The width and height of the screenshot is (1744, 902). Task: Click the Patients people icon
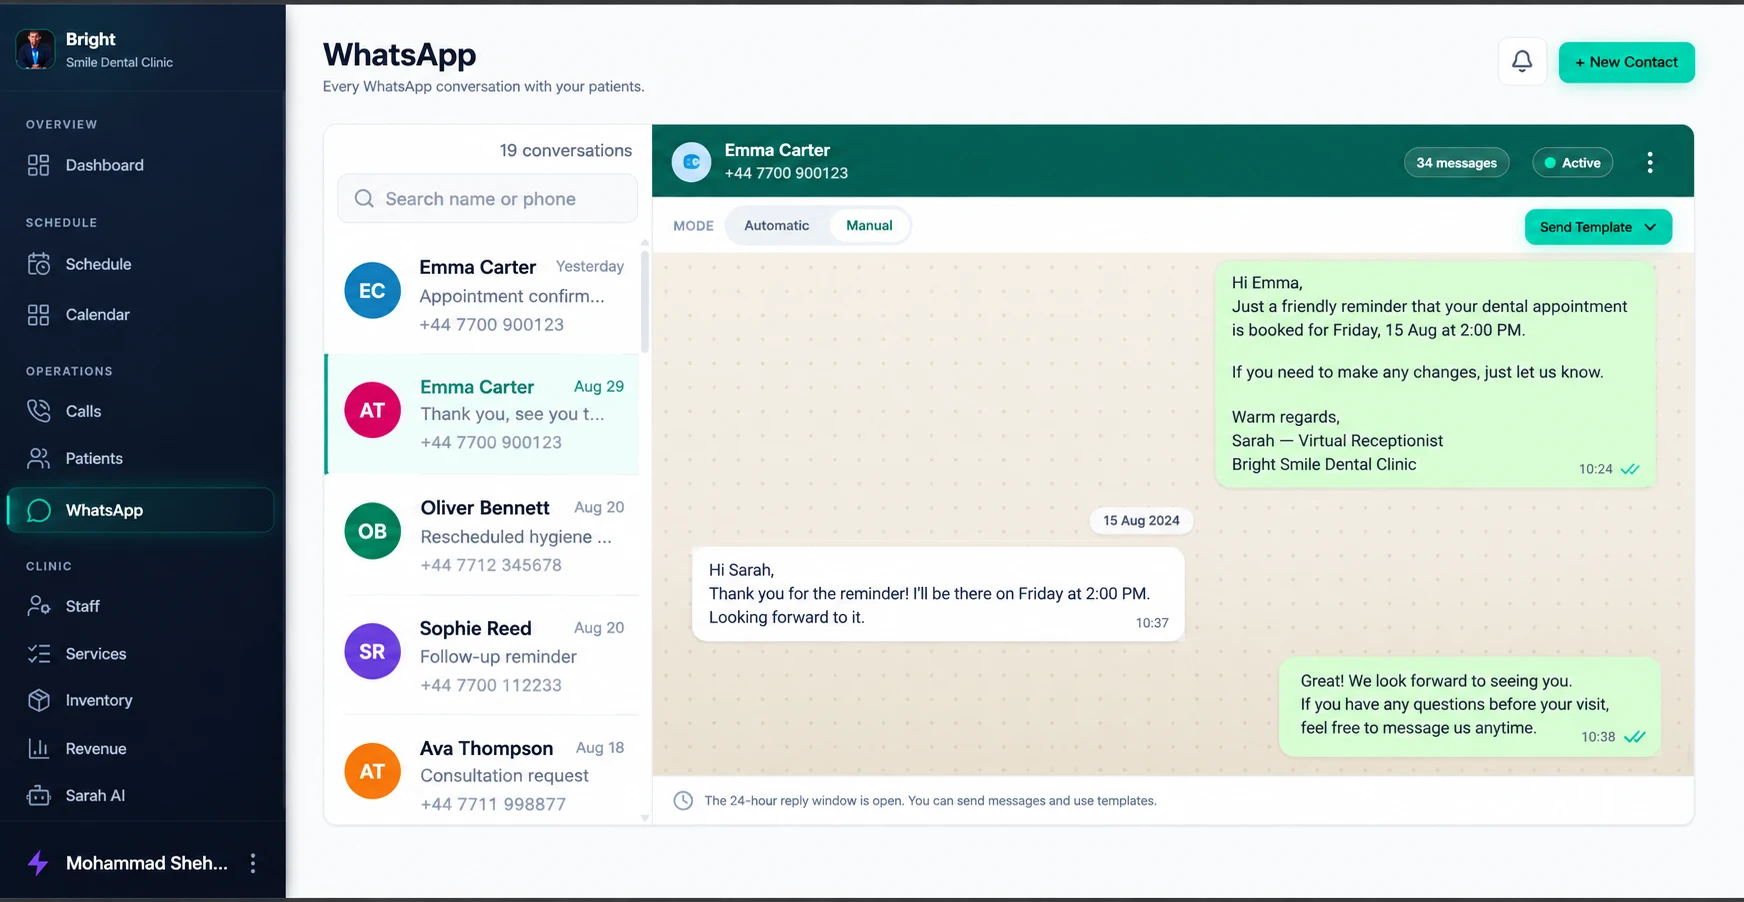coord(38,458)
